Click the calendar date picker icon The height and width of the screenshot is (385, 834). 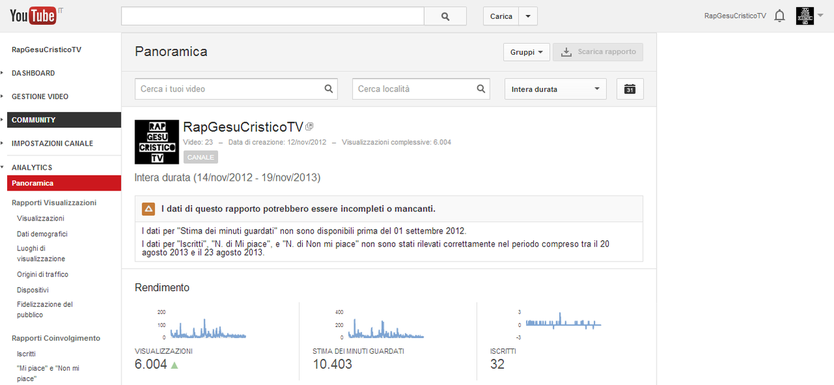click(x=630, y=89)
